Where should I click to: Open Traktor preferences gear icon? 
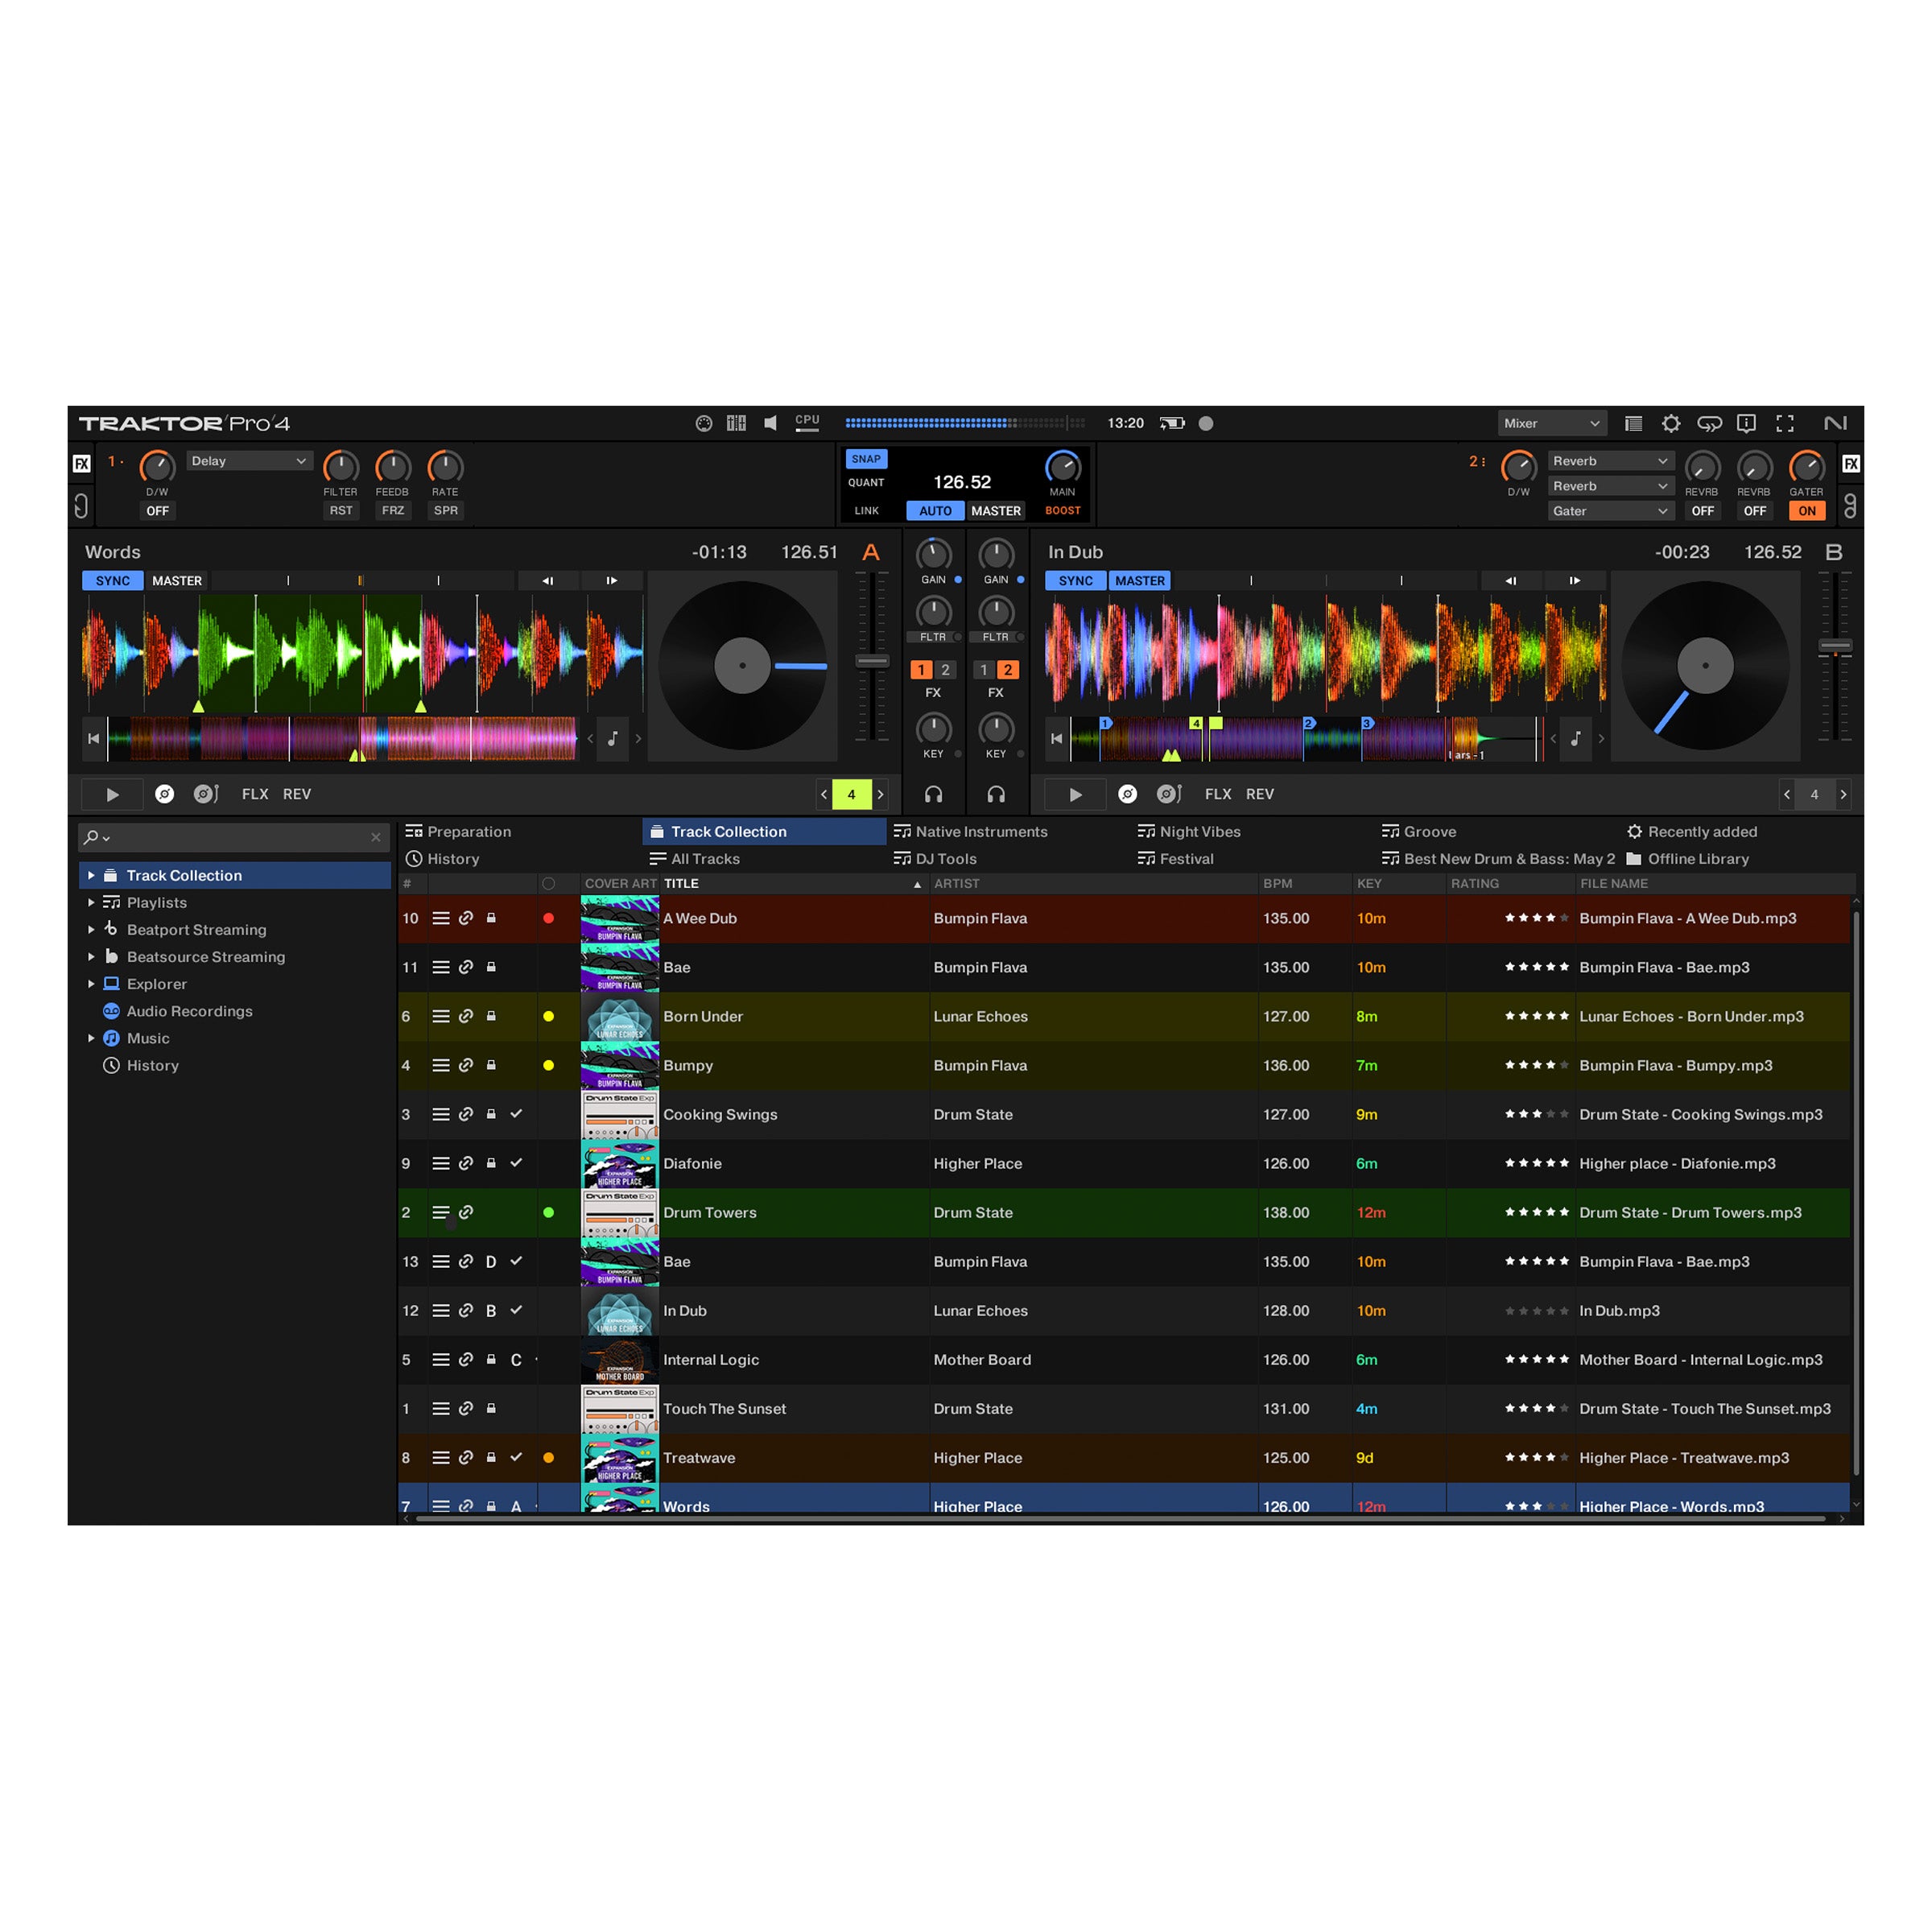point(1670,423)
